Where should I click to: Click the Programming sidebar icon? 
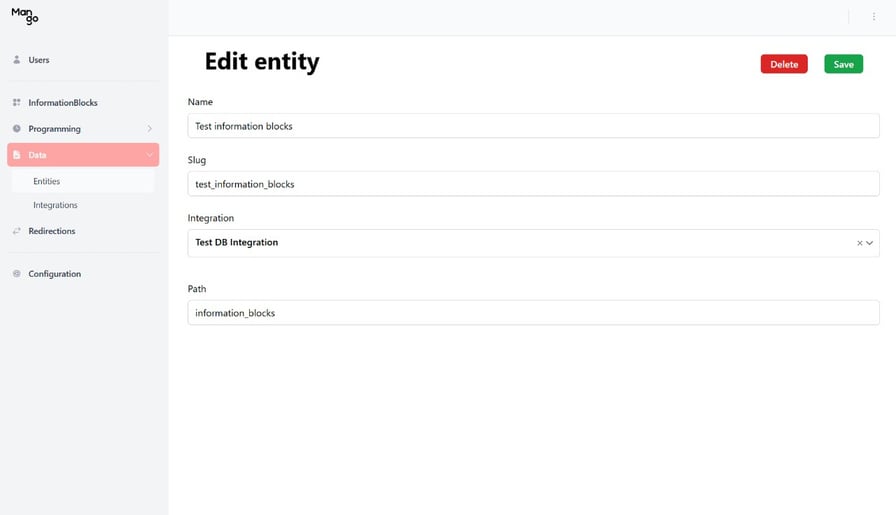17,129
